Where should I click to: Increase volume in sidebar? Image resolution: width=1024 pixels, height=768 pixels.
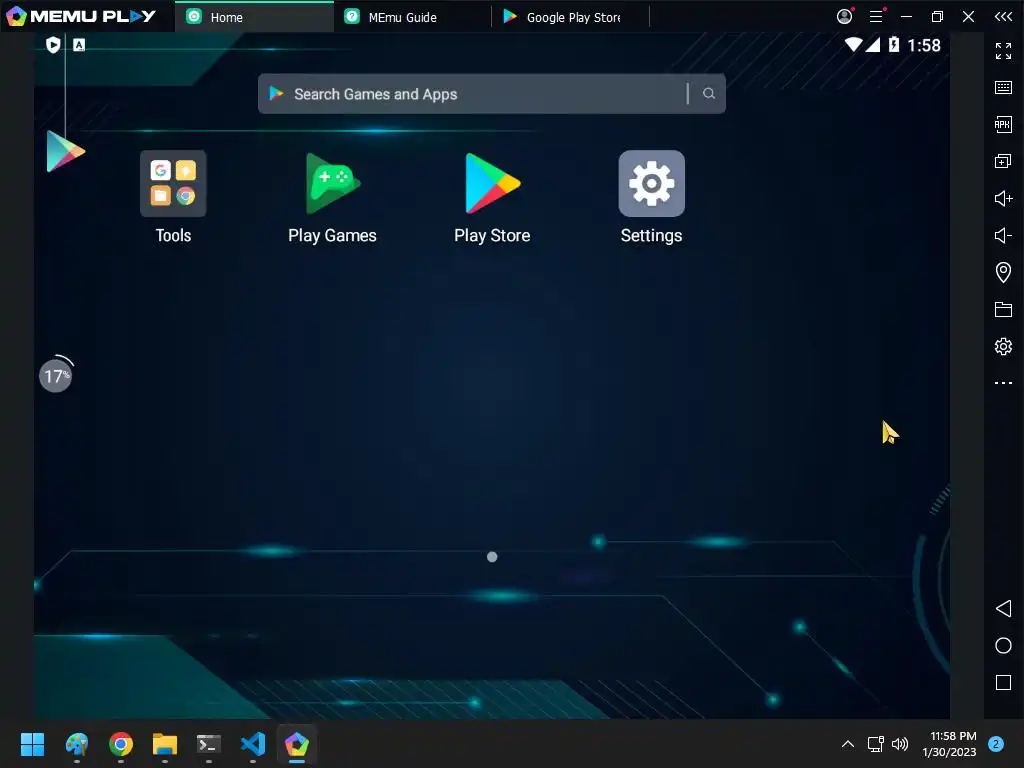point(1003,198)
